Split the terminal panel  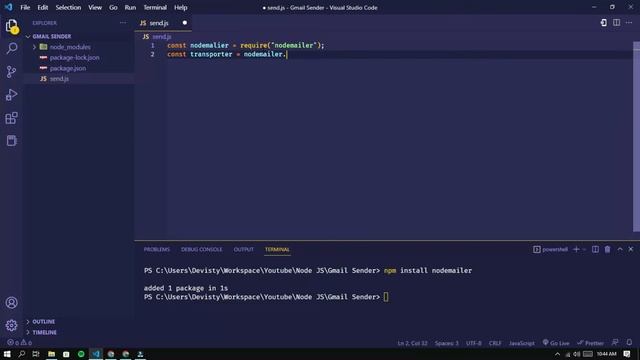[595, 249]
